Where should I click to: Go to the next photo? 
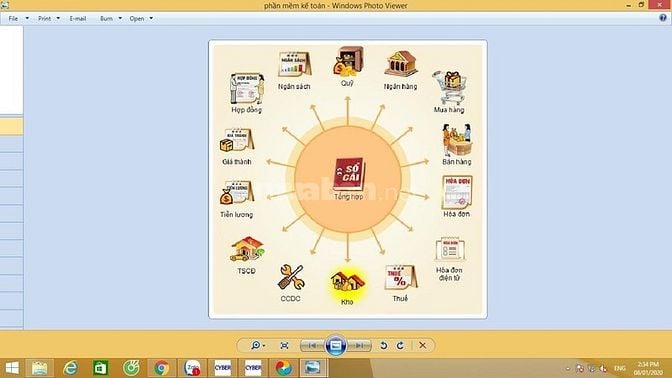coord(359,345)
